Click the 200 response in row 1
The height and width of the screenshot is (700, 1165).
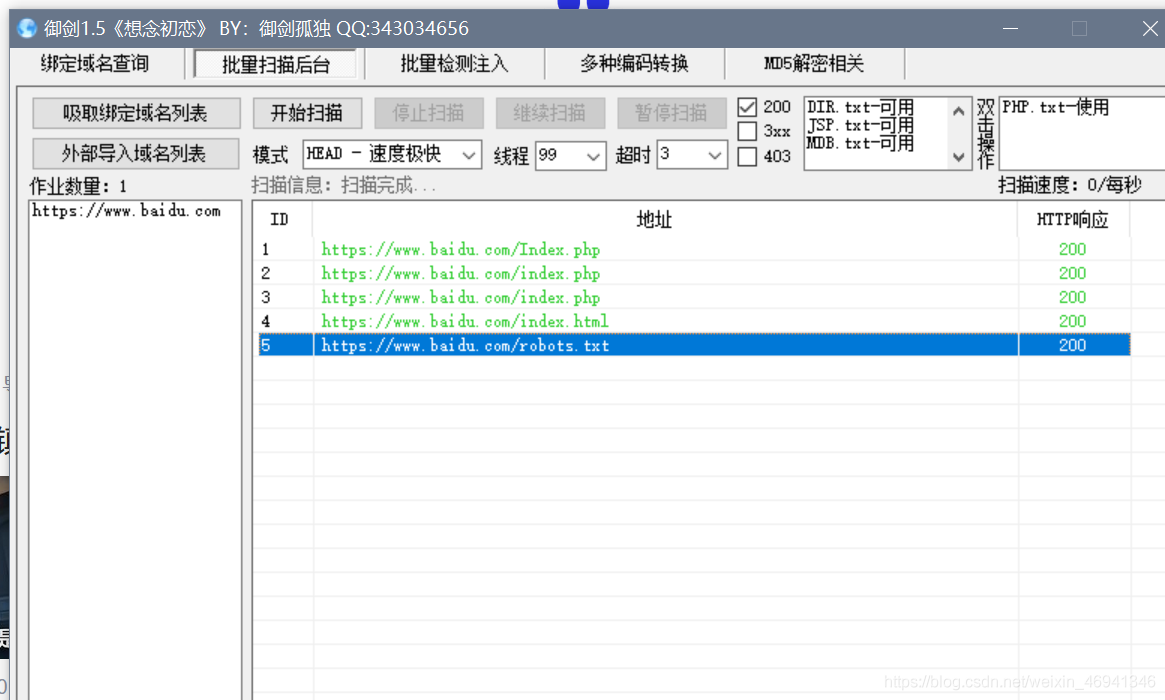tap(1072, 250)
